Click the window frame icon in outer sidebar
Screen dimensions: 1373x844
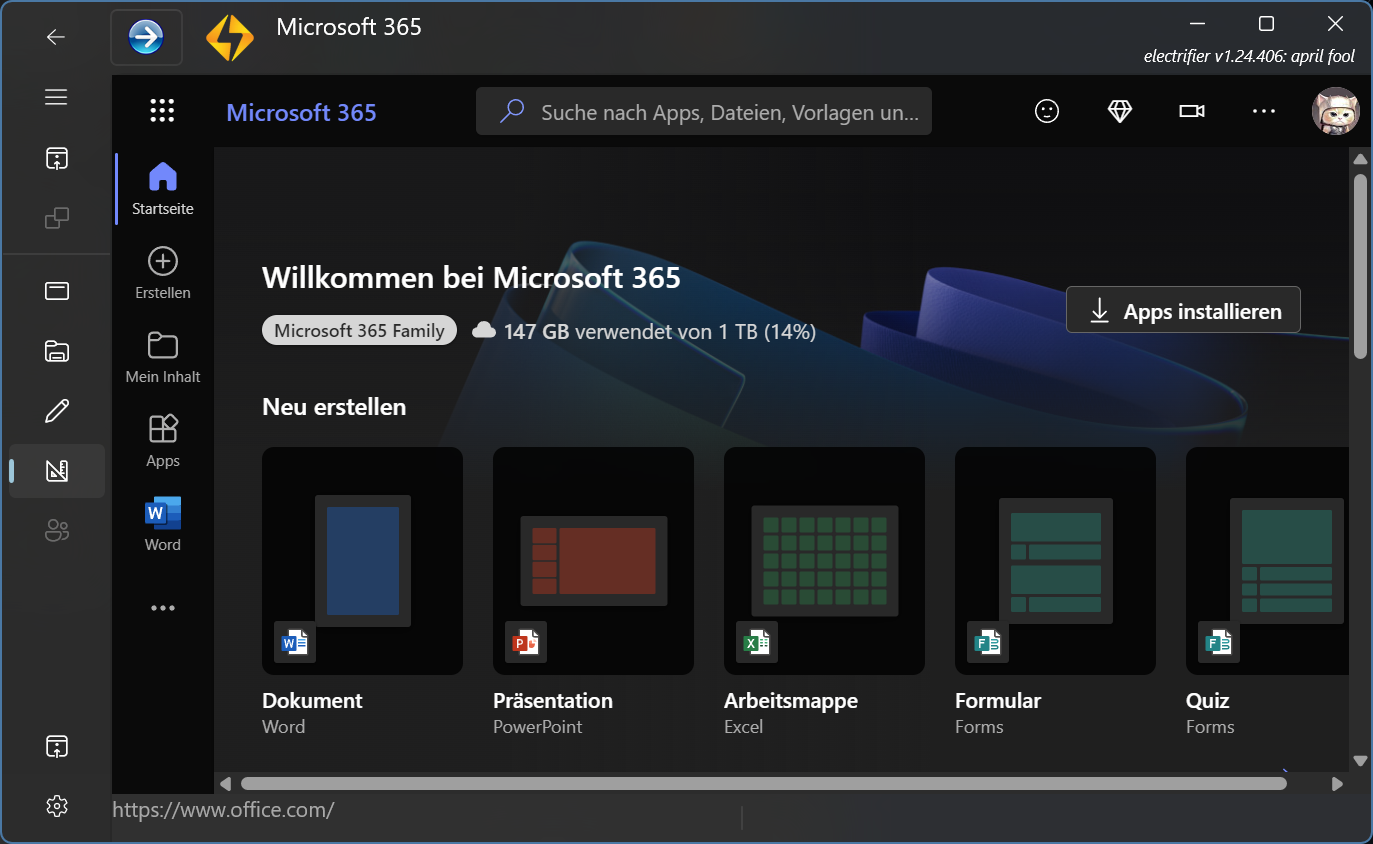coord(57,291)
